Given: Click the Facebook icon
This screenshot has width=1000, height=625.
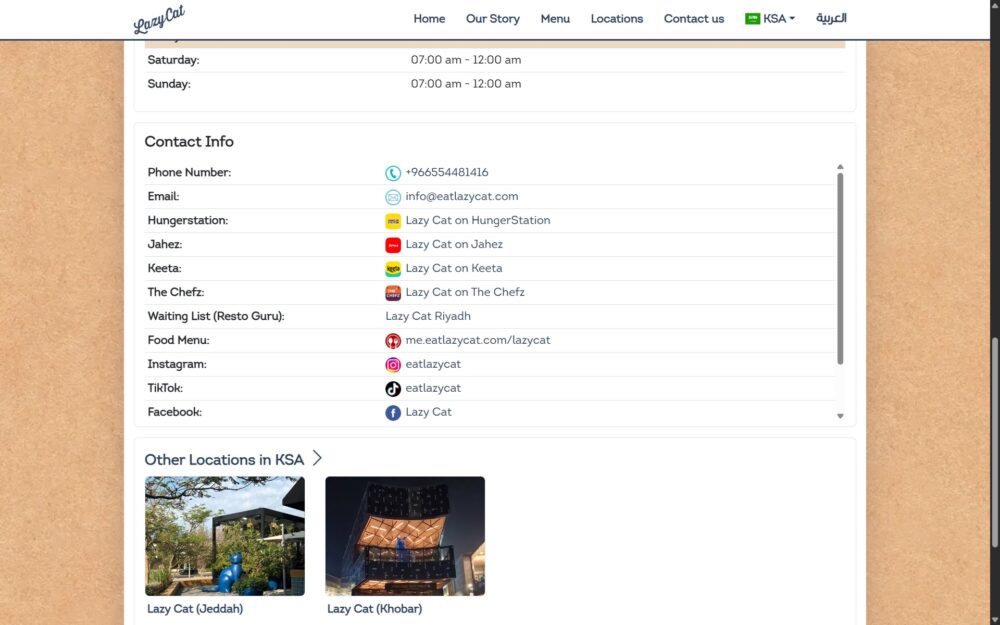Looking at the screenshot, I should (x=393, y=413).
